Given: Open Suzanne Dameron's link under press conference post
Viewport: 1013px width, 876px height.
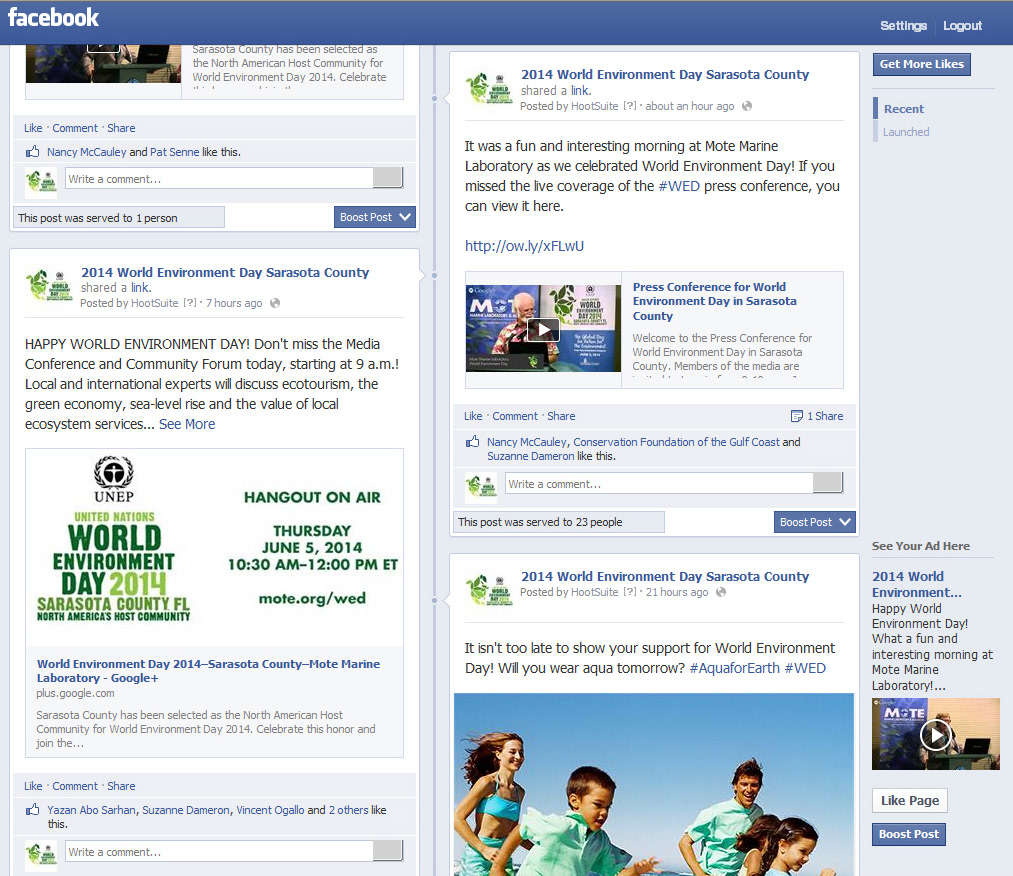Looking at the screenshot, I should pos(530,456).
